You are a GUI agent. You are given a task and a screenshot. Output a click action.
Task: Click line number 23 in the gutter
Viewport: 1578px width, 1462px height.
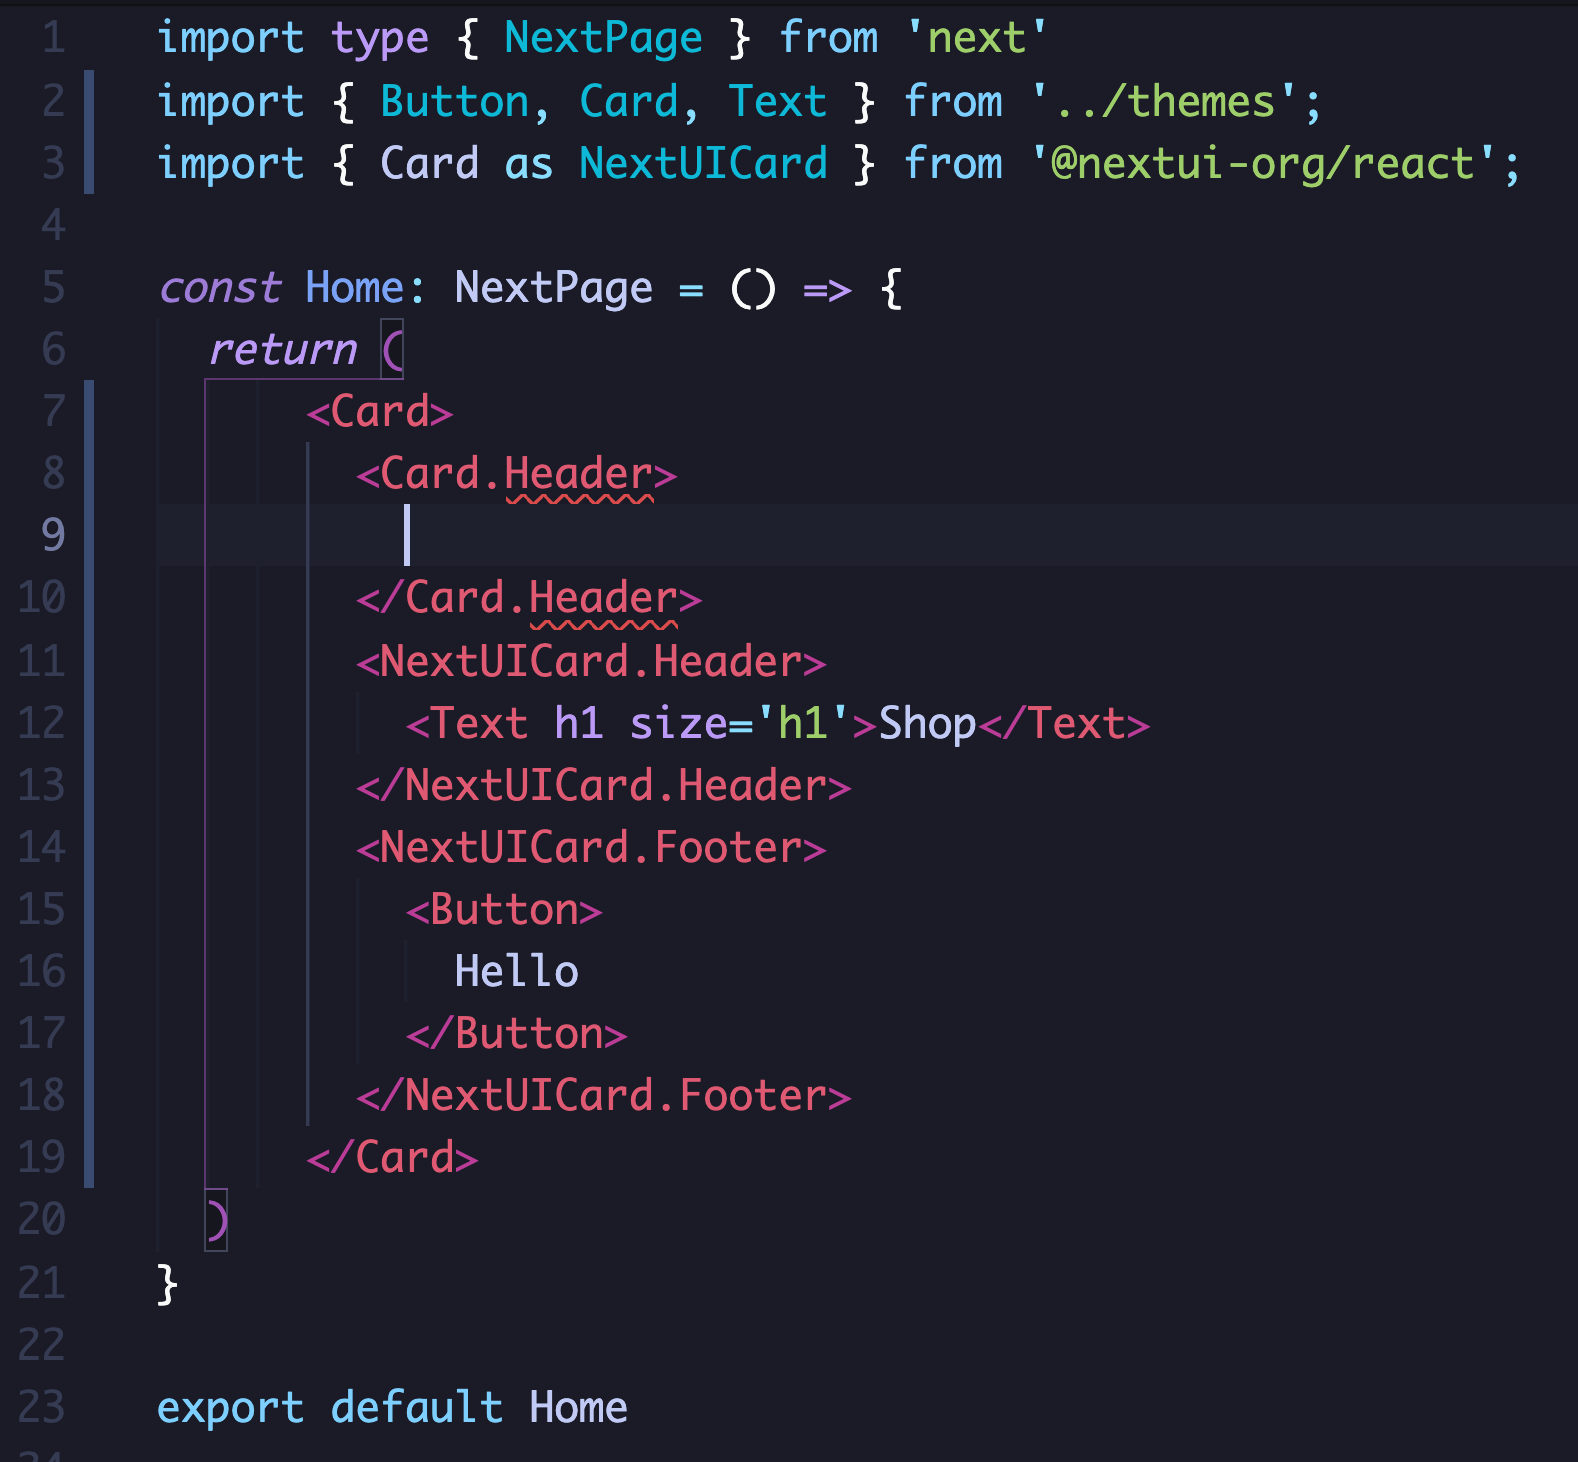42,1407
